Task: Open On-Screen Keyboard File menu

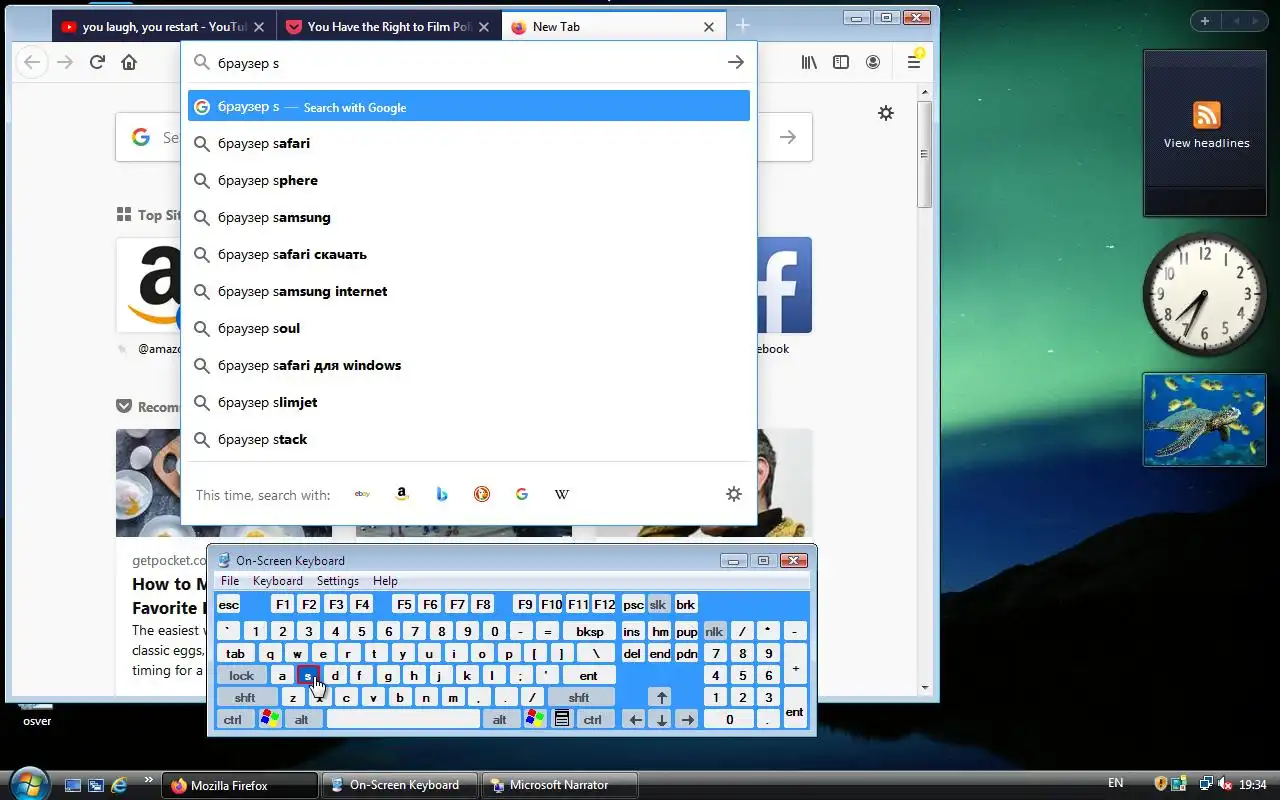Action: (x=230, y=581)
